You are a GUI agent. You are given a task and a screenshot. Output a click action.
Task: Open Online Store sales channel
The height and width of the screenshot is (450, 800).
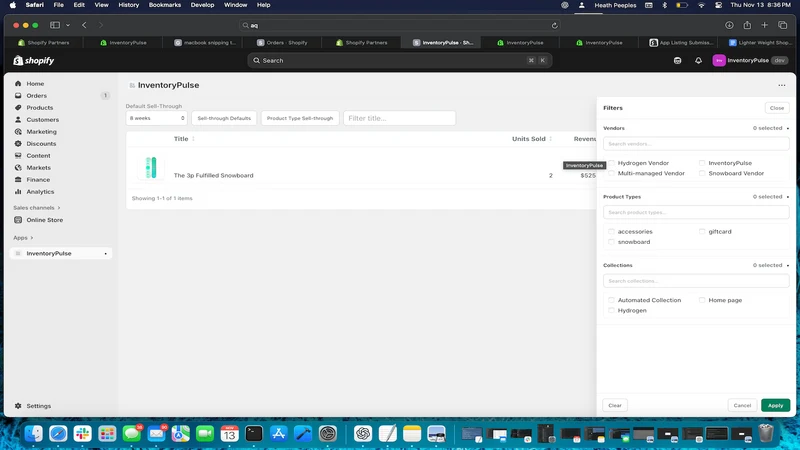tap(44, 220)
